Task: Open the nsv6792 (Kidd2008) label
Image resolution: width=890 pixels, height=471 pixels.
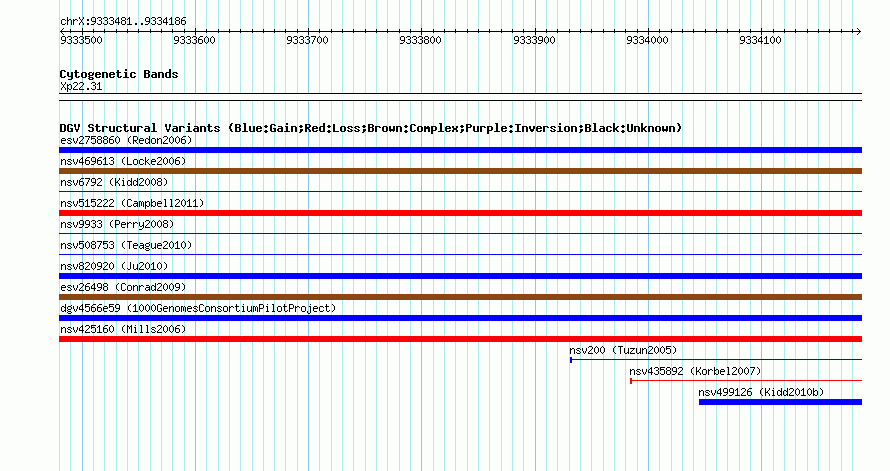Action: pyautogui.click(x=114, y=182)
